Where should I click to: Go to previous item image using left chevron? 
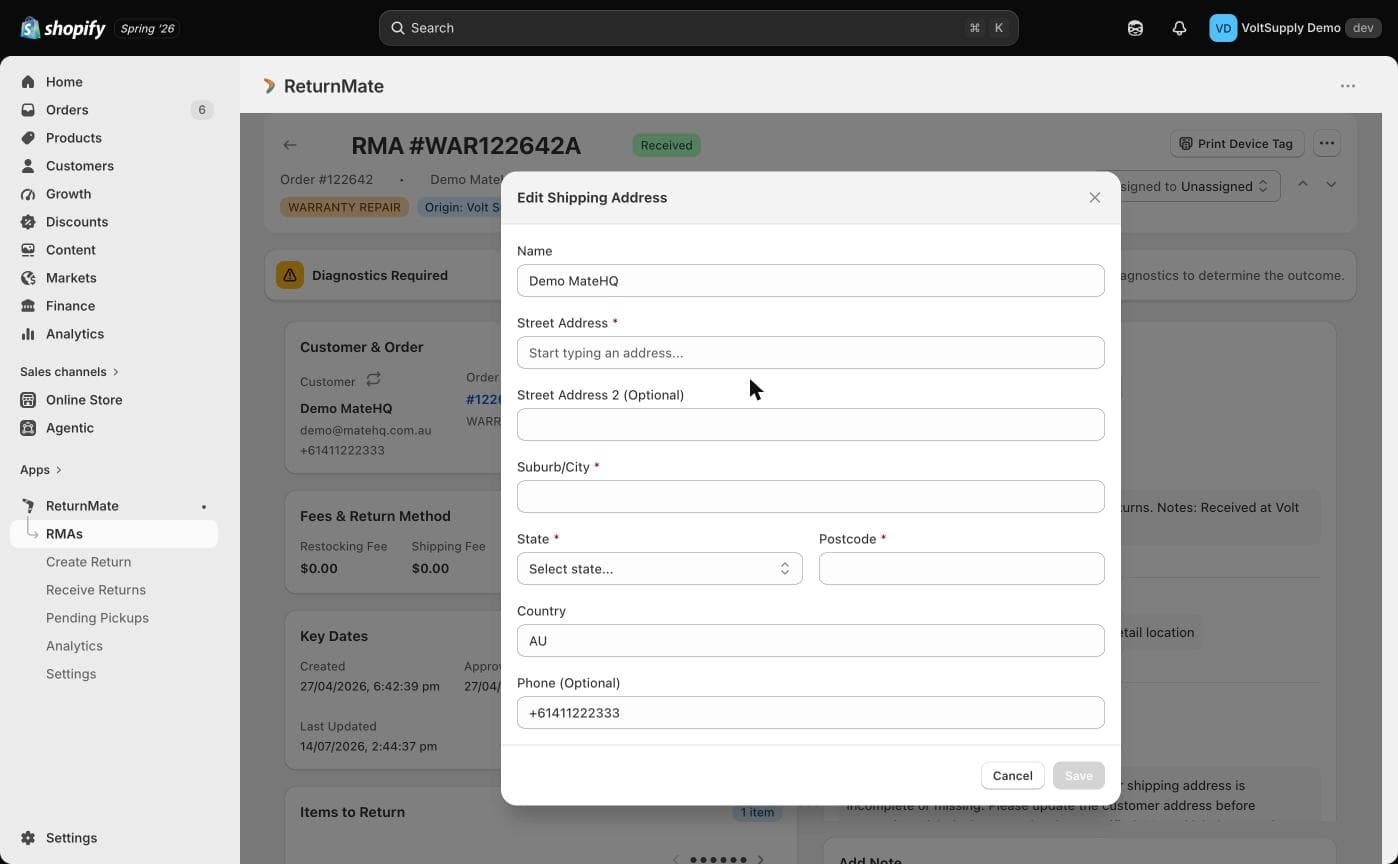point(676,859)
